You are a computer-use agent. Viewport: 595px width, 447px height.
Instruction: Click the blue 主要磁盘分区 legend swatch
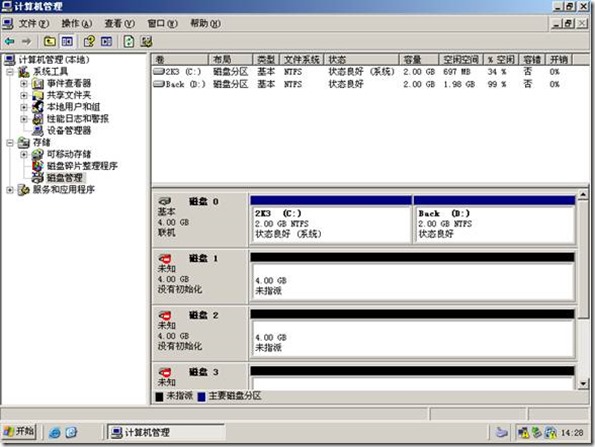coord(201,397)
